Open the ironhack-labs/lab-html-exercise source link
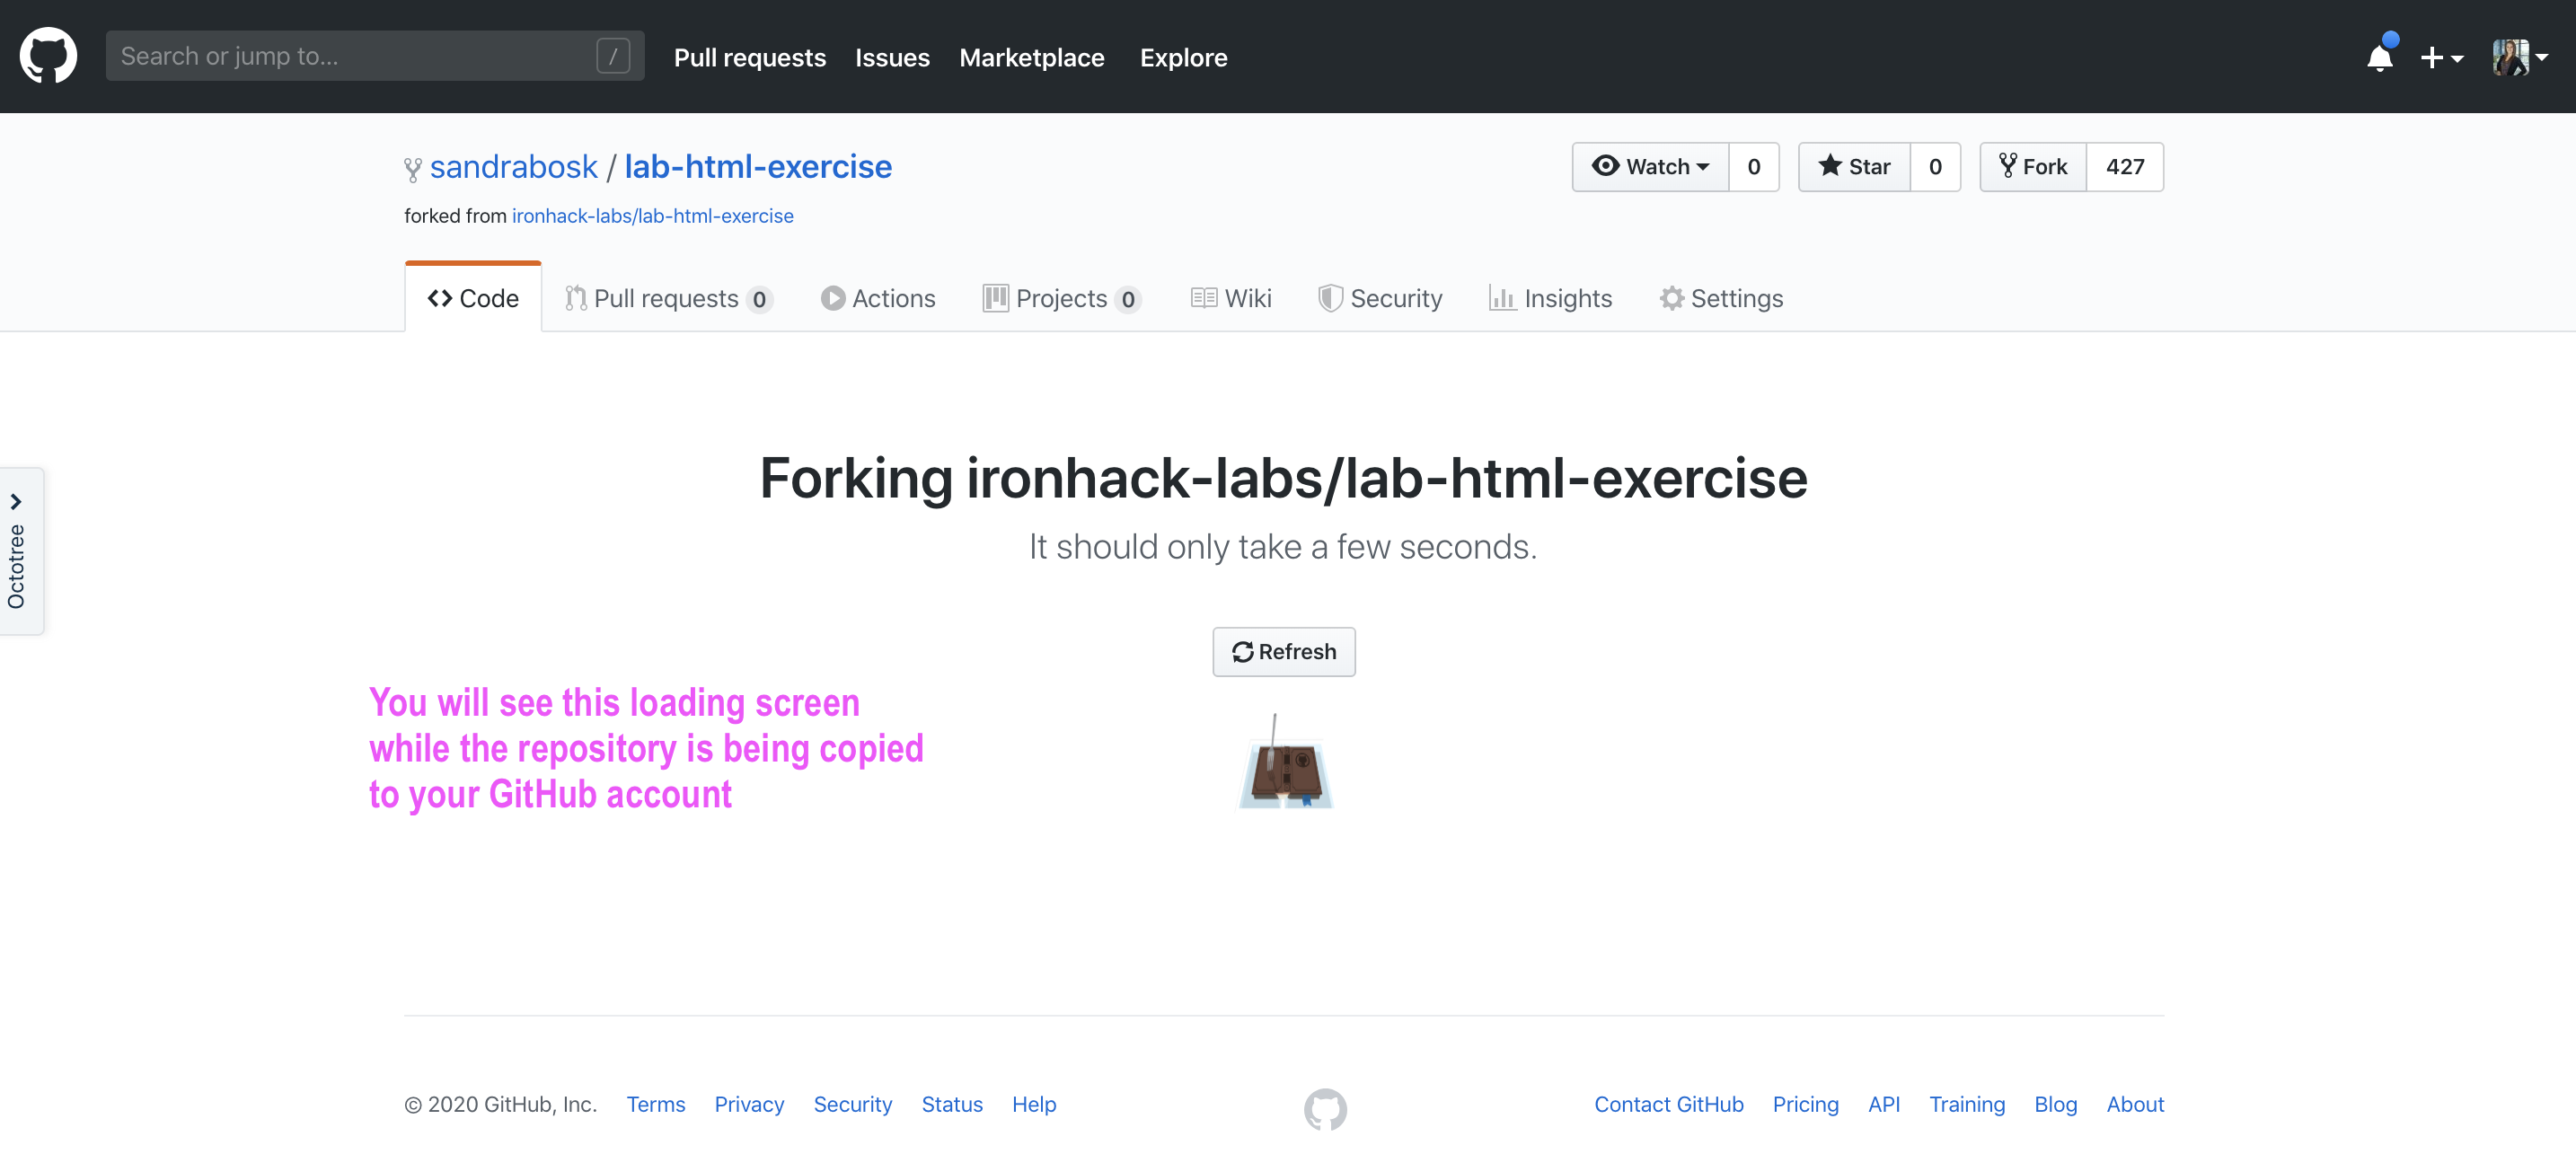The height and width of the screenshot is (1154, 2576). 652,216
